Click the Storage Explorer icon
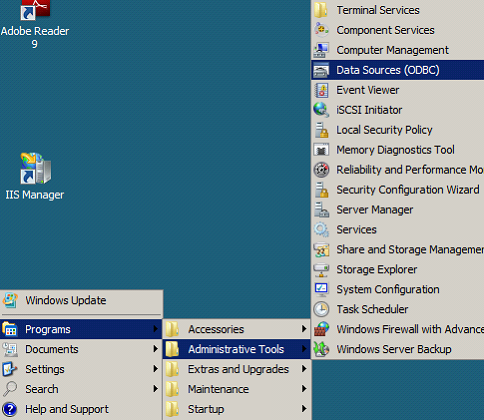This screenshot has width=484, height=420. [x=321, y=269]
